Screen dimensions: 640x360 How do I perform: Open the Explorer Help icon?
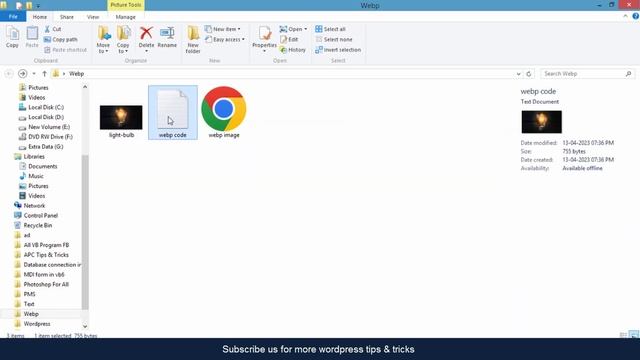pos(636,16)
